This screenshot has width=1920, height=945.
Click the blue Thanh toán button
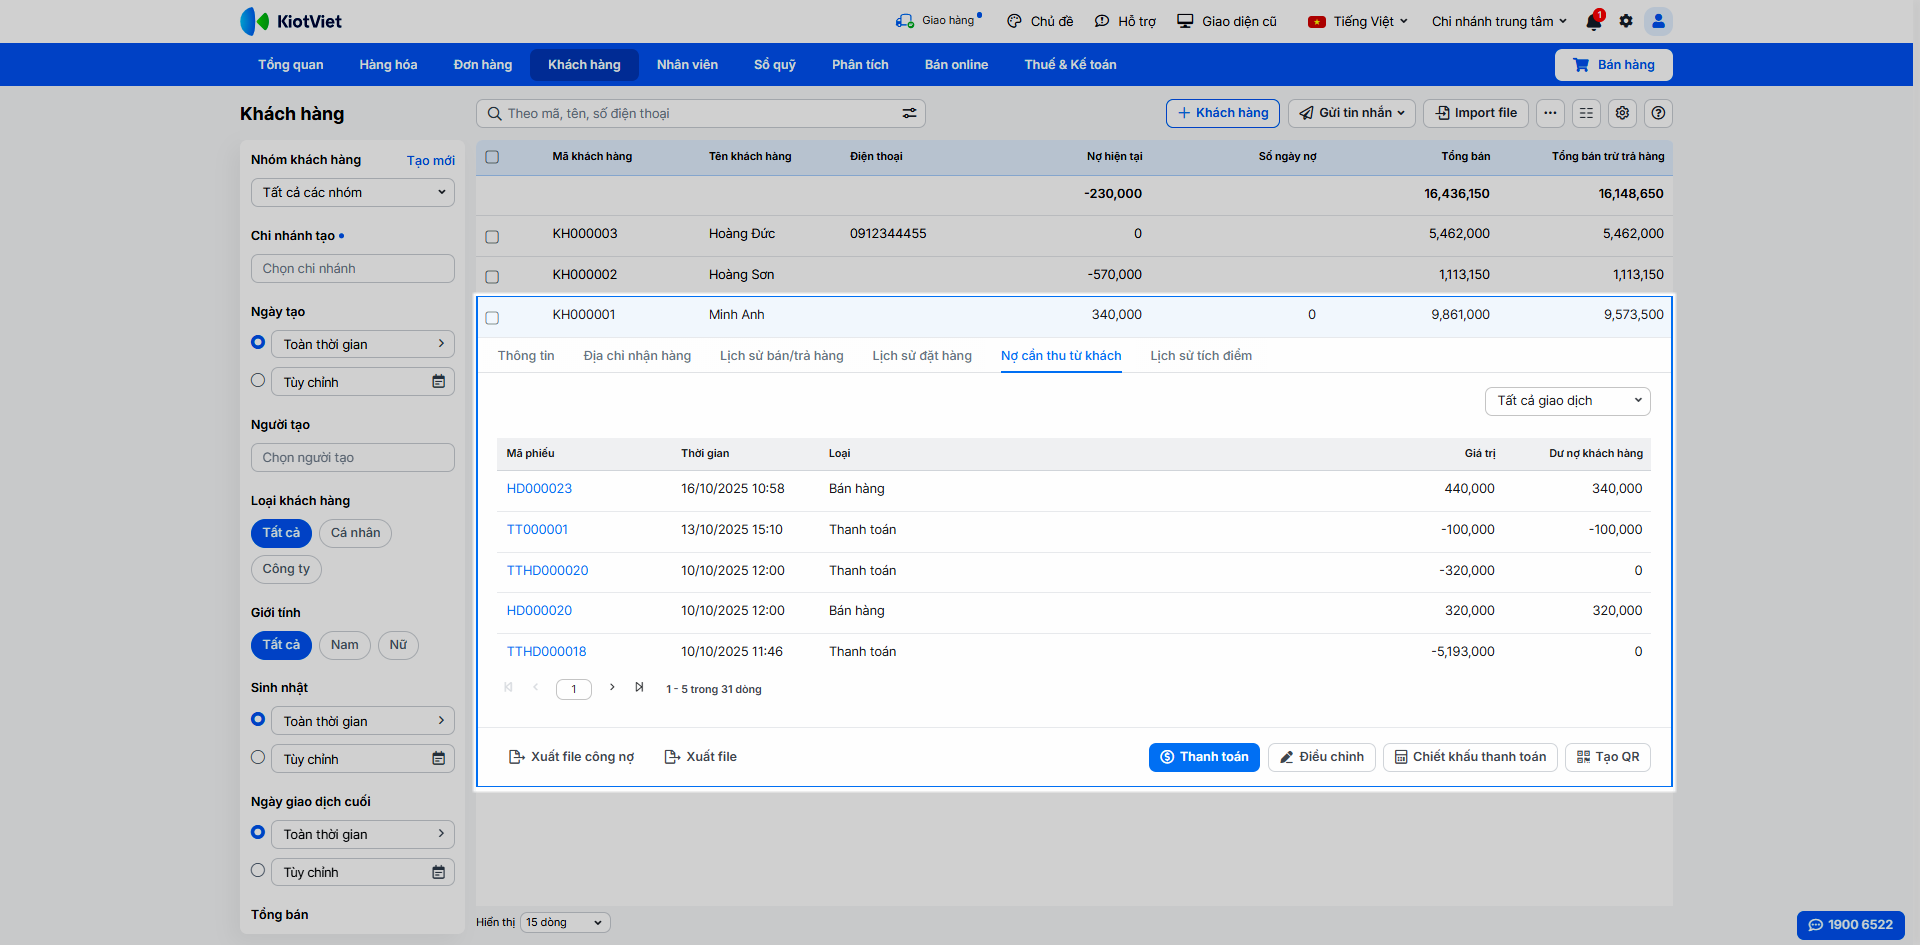point(1203,757)
